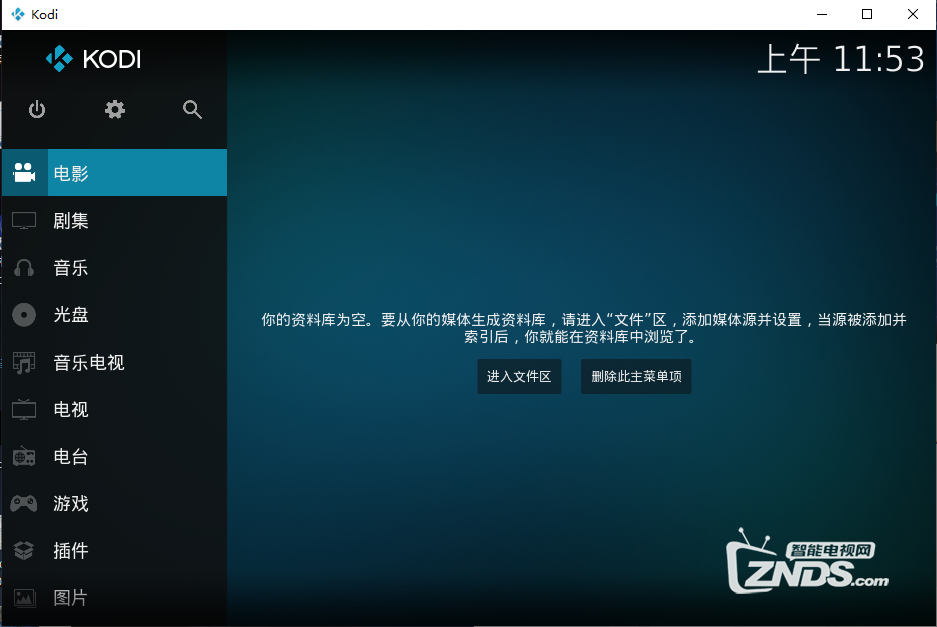Click the search magnifier icon
The width and height of the screenshot is (937, 627).
point(192,110)
